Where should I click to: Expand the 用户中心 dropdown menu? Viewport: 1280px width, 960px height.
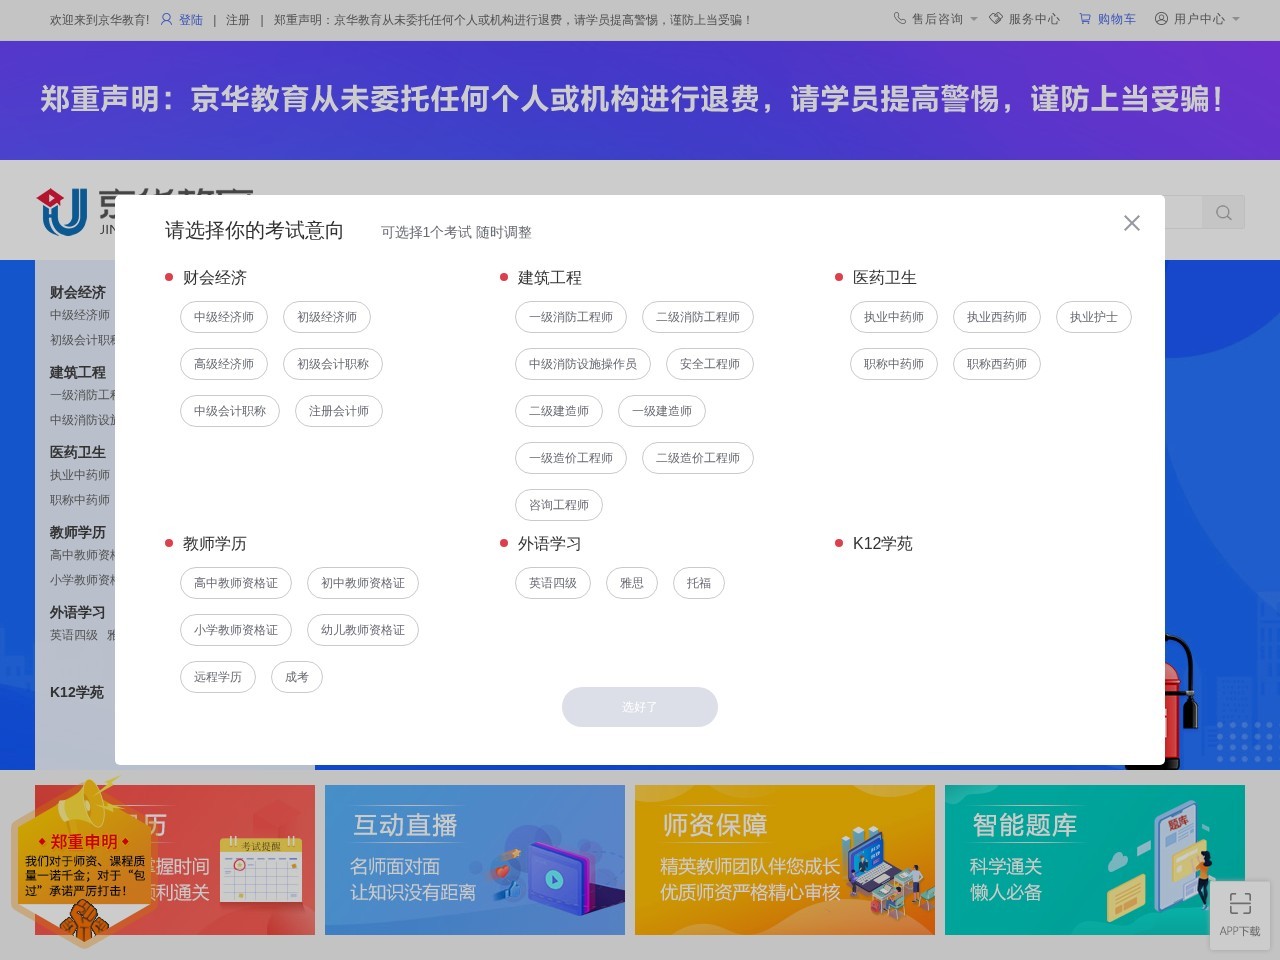1236,18
